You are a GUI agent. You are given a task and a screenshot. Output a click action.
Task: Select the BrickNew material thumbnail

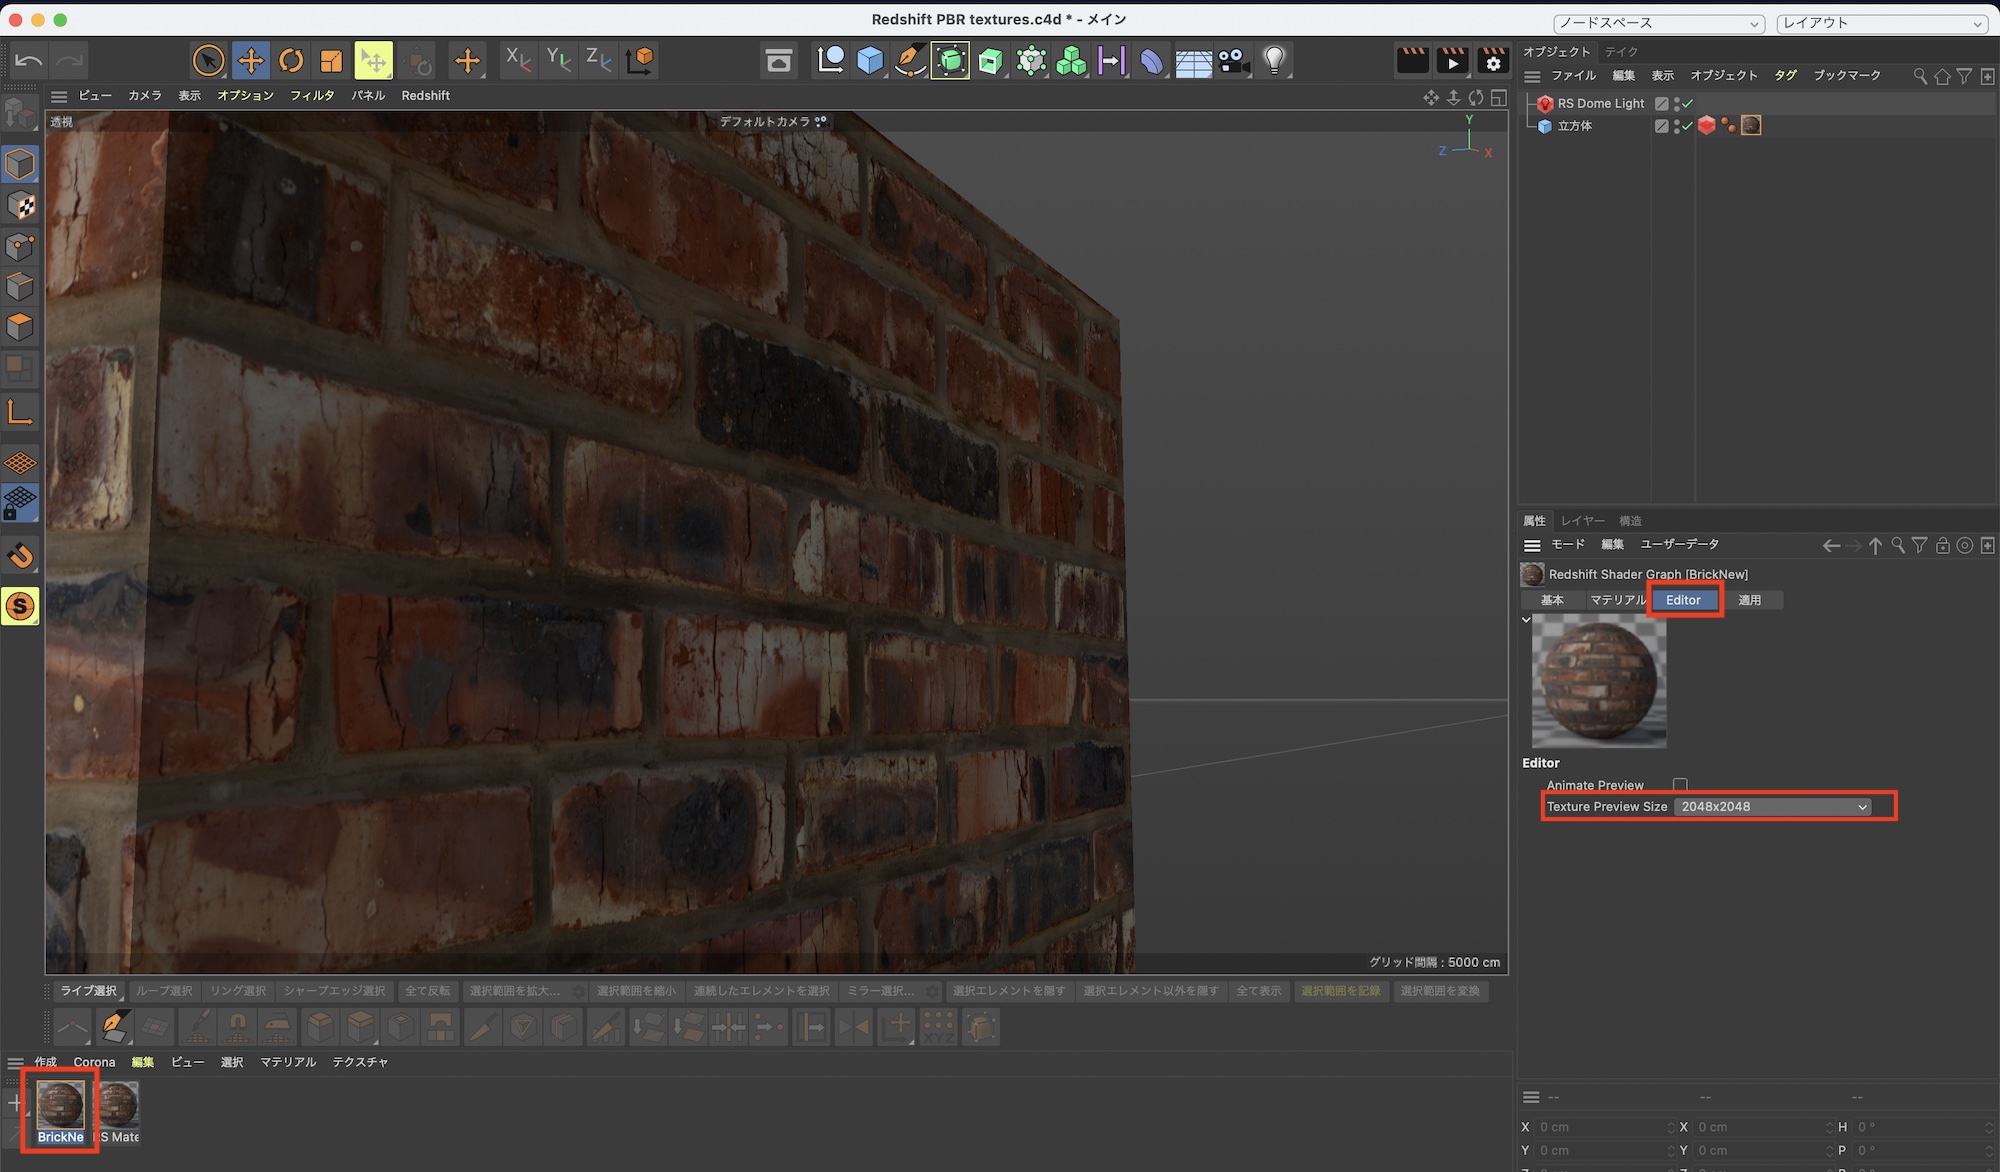pos(60,1104)
